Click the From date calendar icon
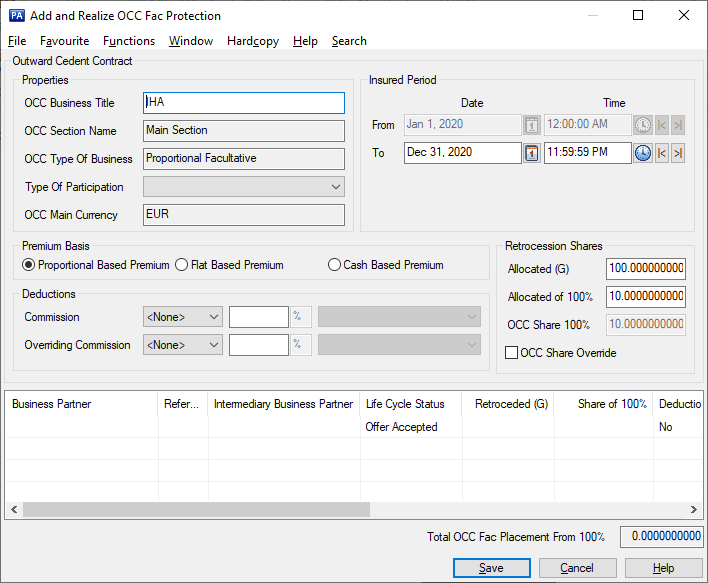Viewport: 708px width, 583px height. tap(531, 125)
